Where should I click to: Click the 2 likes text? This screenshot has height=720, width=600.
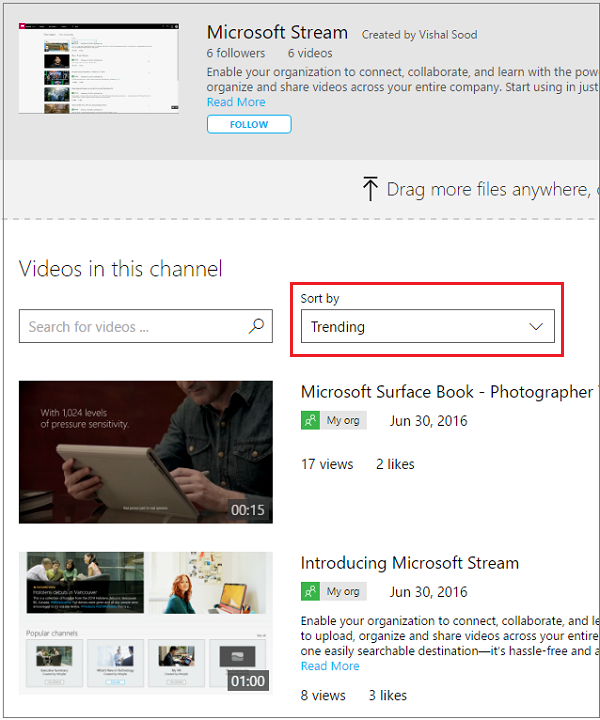click(x=395, y=464)
